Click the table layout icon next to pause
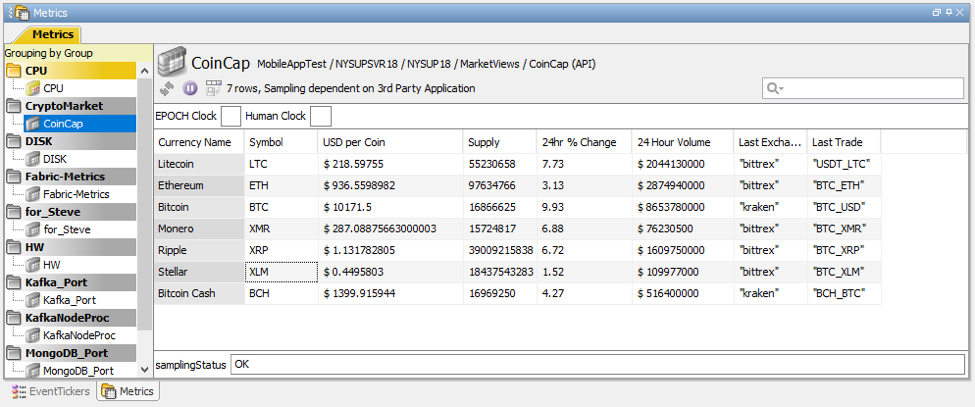The image size is (975, 407). coord(213,89)
